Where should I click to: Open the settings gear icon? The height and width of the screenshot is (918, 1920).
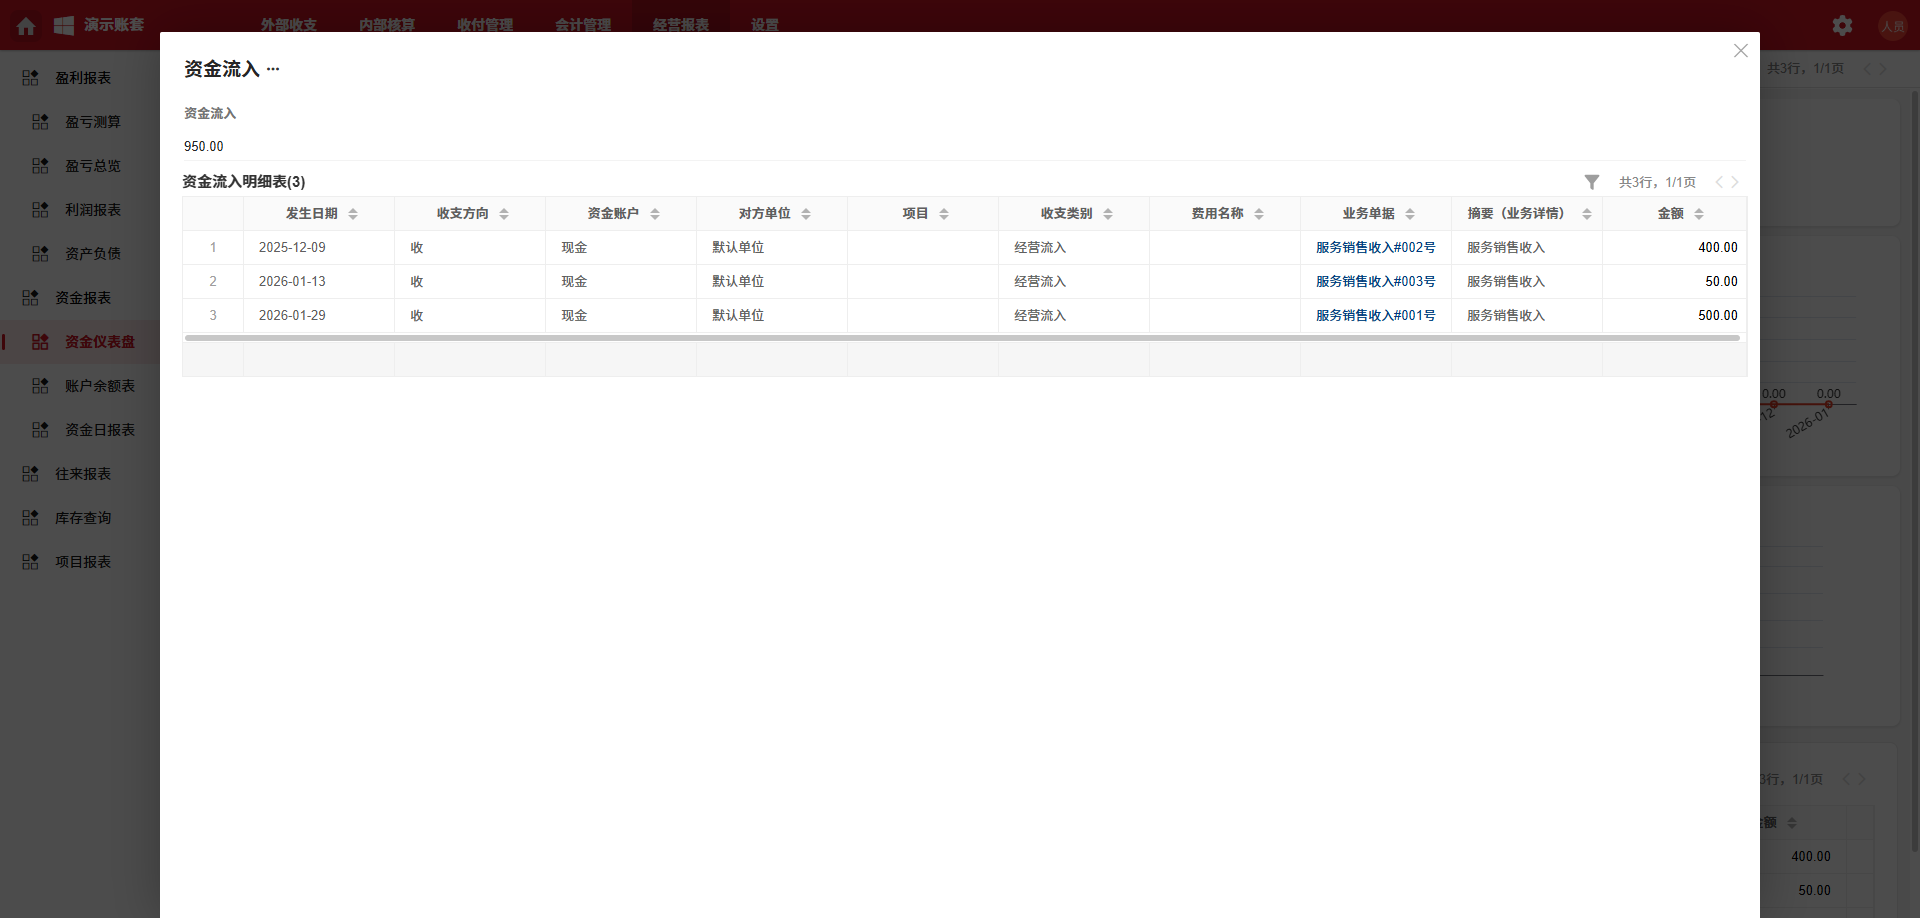[1842, 26]
